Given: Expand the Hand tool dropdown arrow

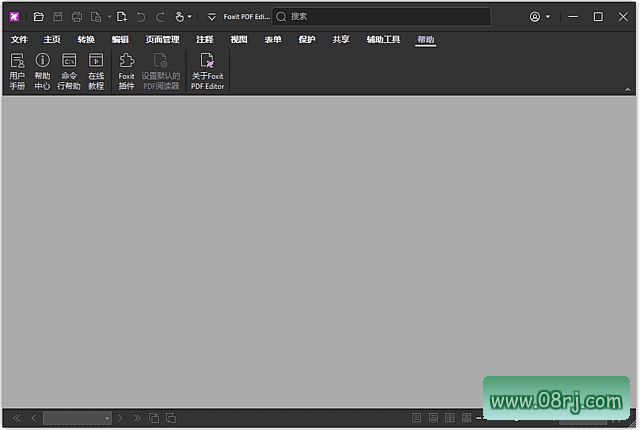Looking at the screenshot, I should [x=189, y=17].
